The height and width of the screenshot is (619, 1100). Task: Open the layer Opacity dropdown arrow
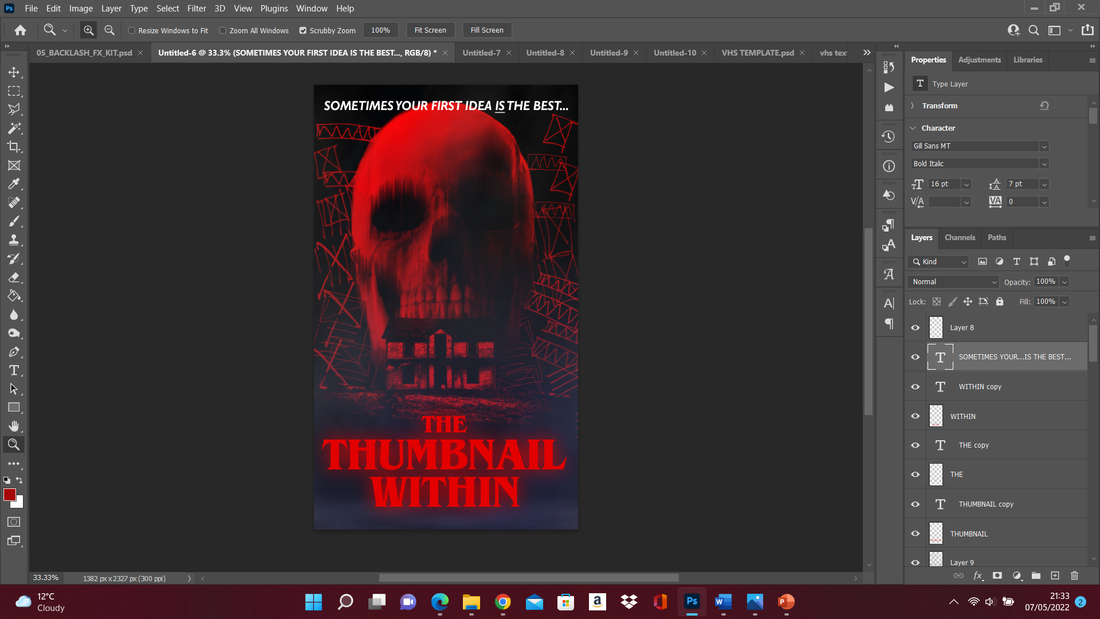tap(1064, 282)
